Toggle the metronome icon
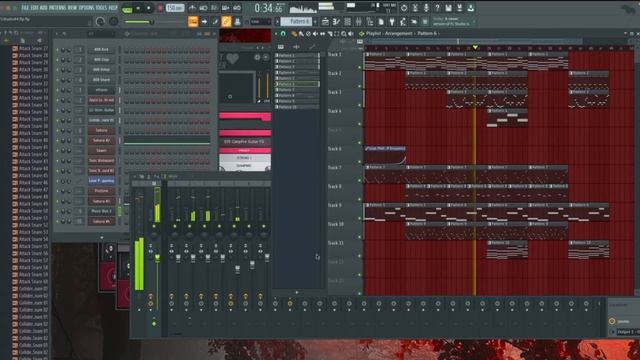Viewport: 640px width, 360px height. pyautogui.click(x=192, y=8)
